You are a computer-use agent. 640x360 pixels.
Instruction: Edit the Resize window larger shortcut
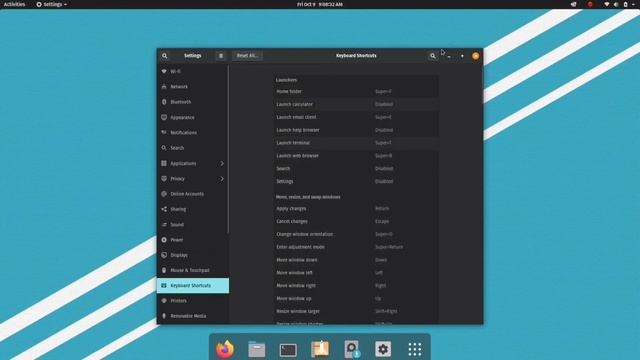click(x=356, y=311)
